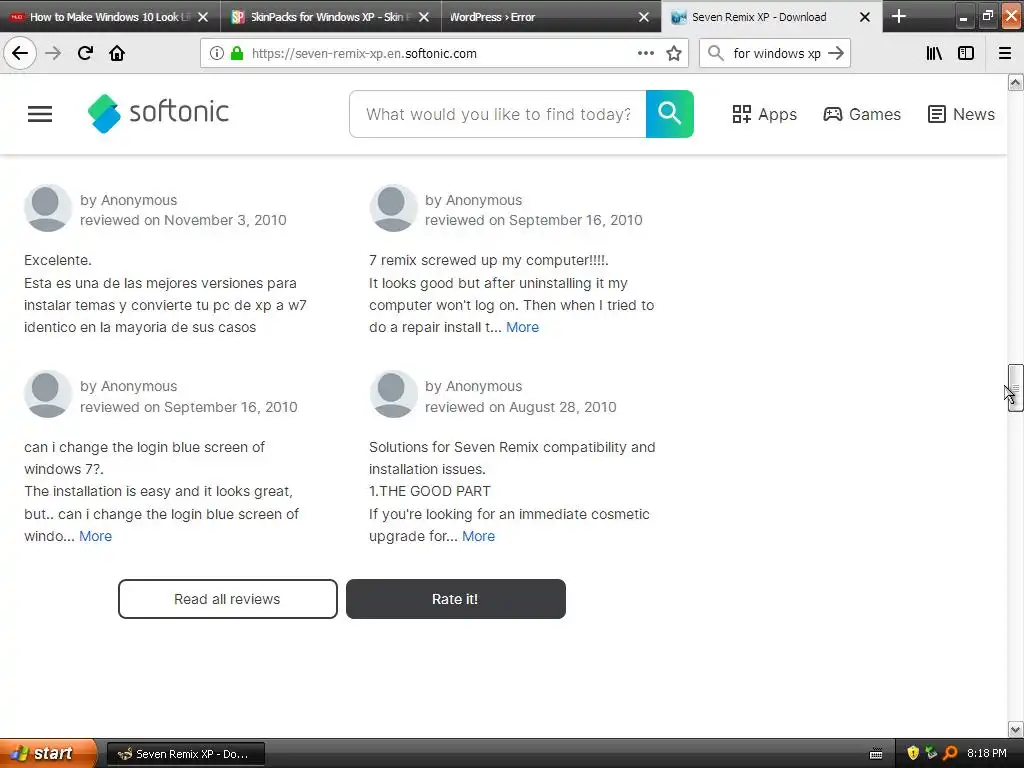Click the review title 'Excelente.'
The height and width of the screenshot is (768, 1024).
coord(57,260)
